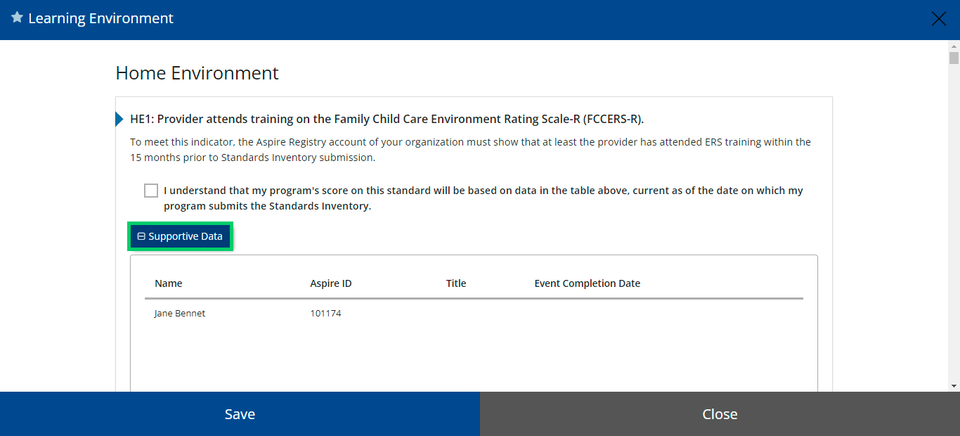Click Aspire ID 101174 cell
Screen dimensions: 960x436
(326, 314)
